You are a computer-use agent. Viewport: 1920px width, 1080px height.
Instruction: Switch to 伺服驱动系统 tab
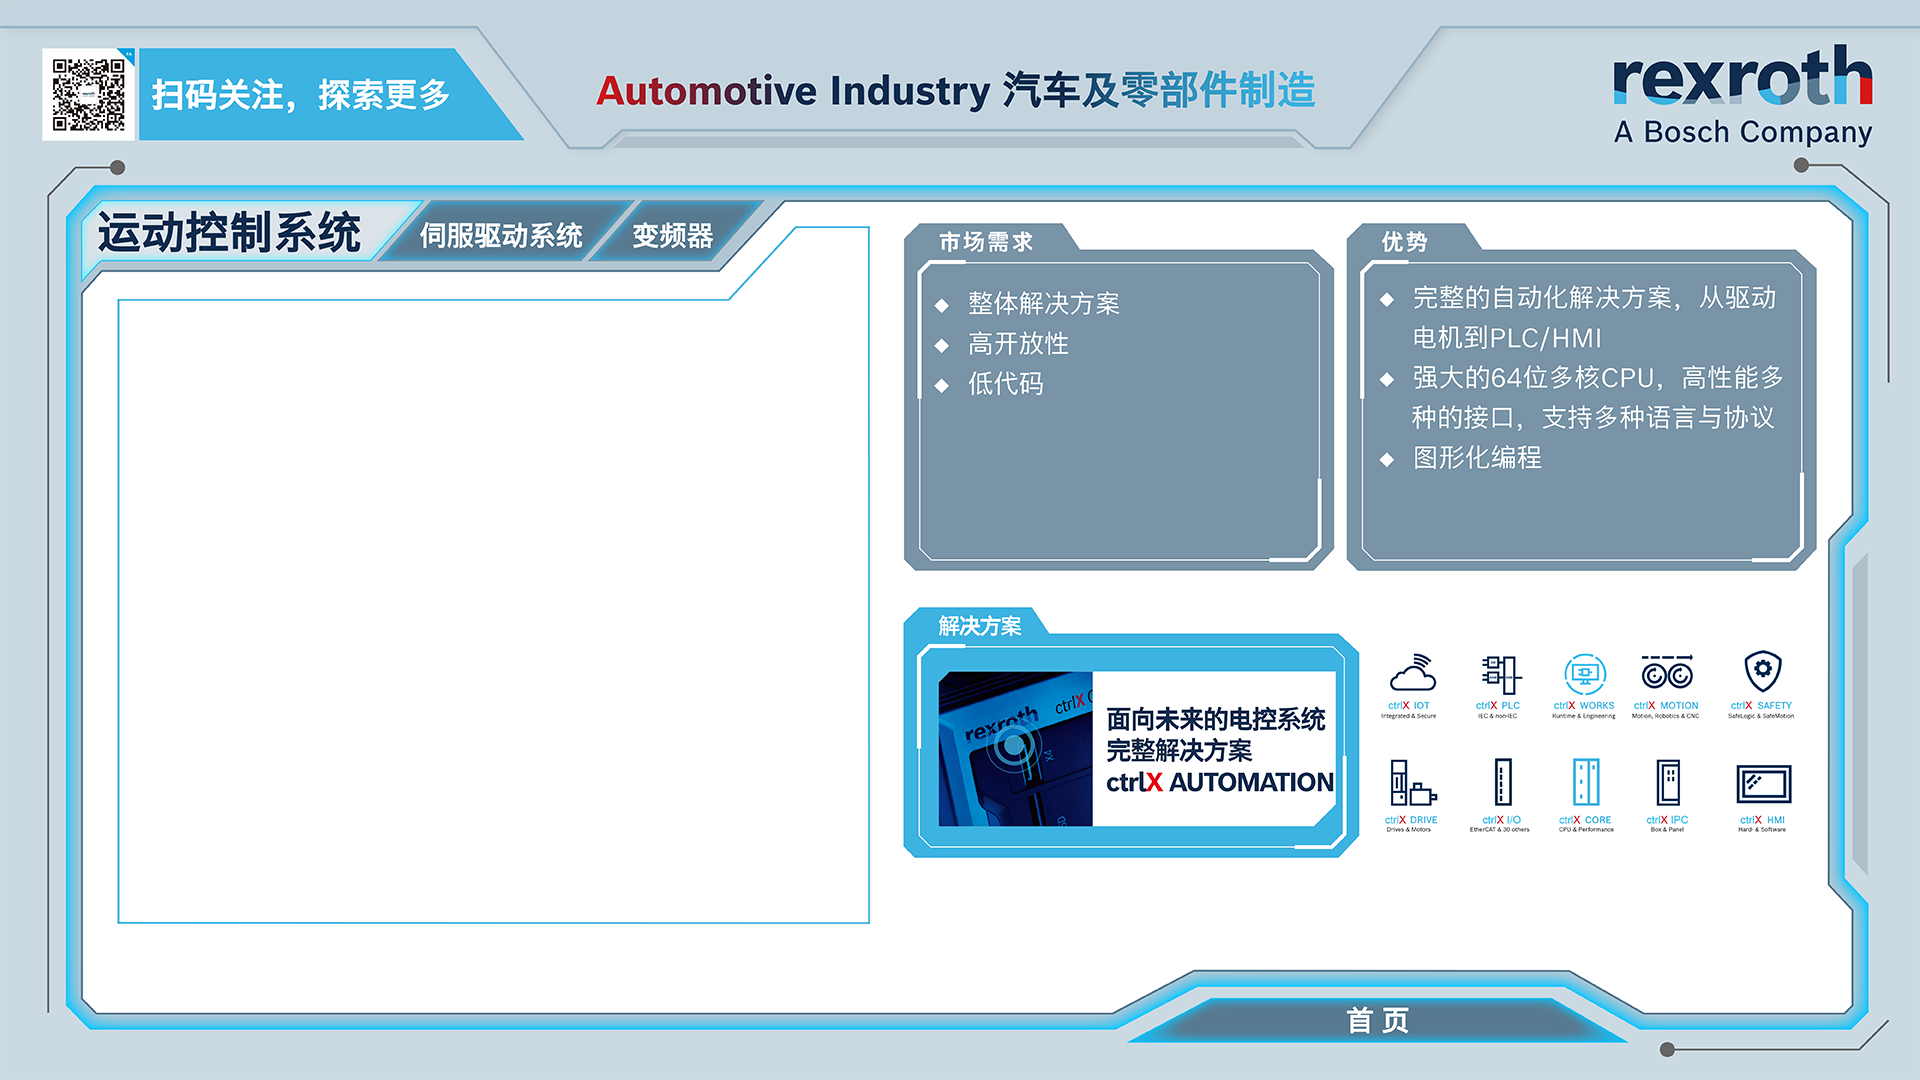(x=501, y=236)
